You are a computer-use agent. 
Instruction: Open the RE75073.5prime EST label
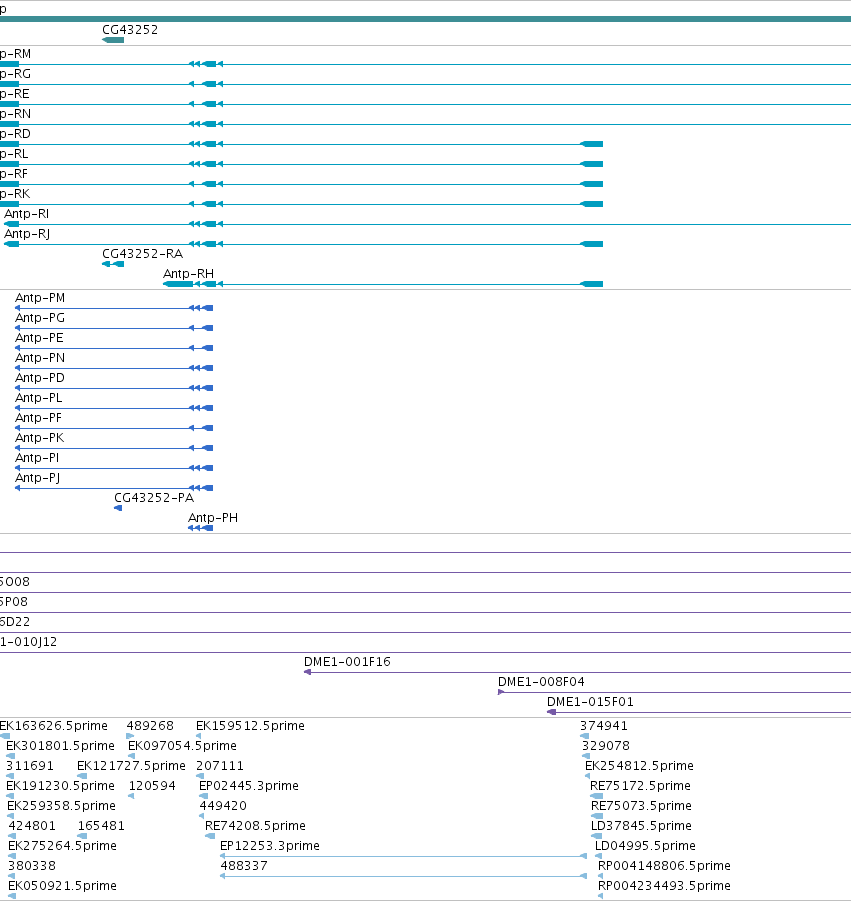[641, 806]
